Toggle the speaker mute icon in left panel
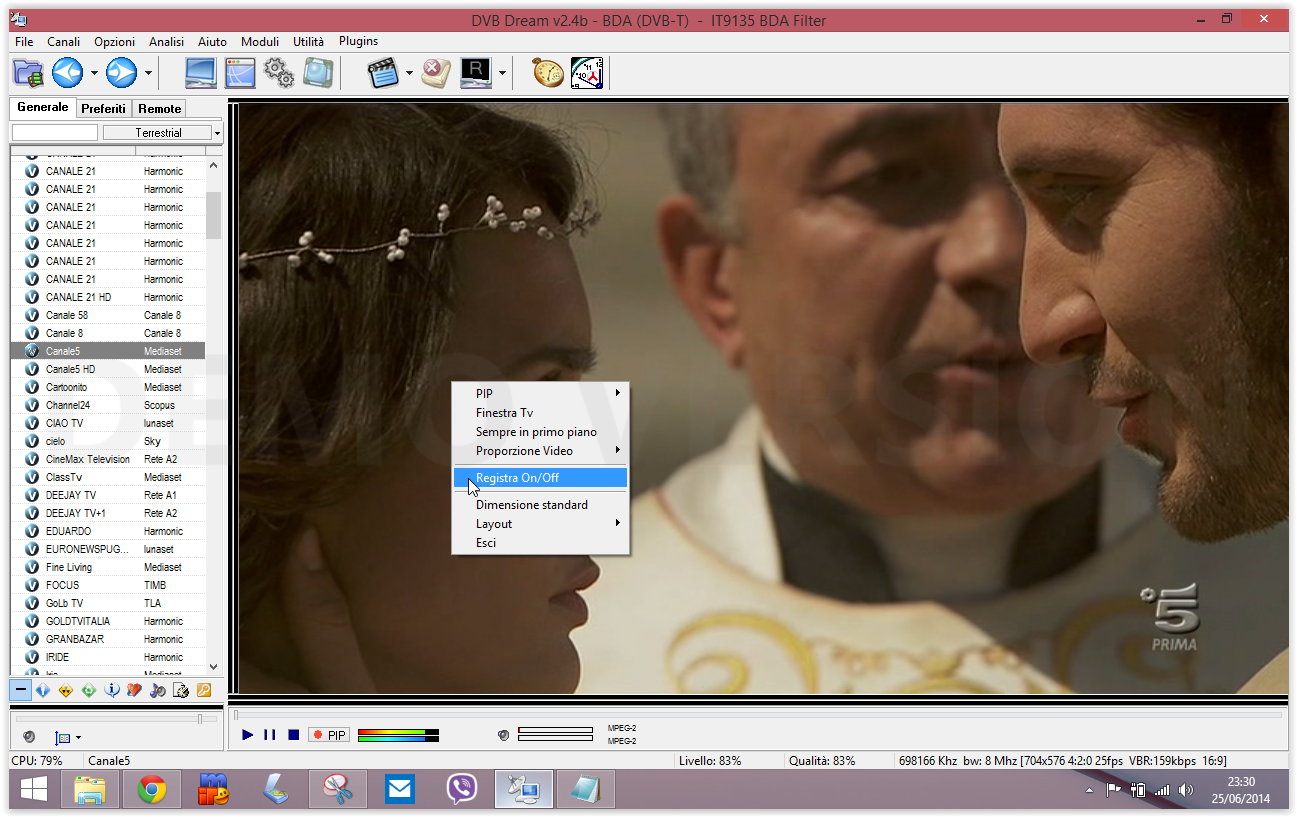1297x817 pixels. coord(28,737)
